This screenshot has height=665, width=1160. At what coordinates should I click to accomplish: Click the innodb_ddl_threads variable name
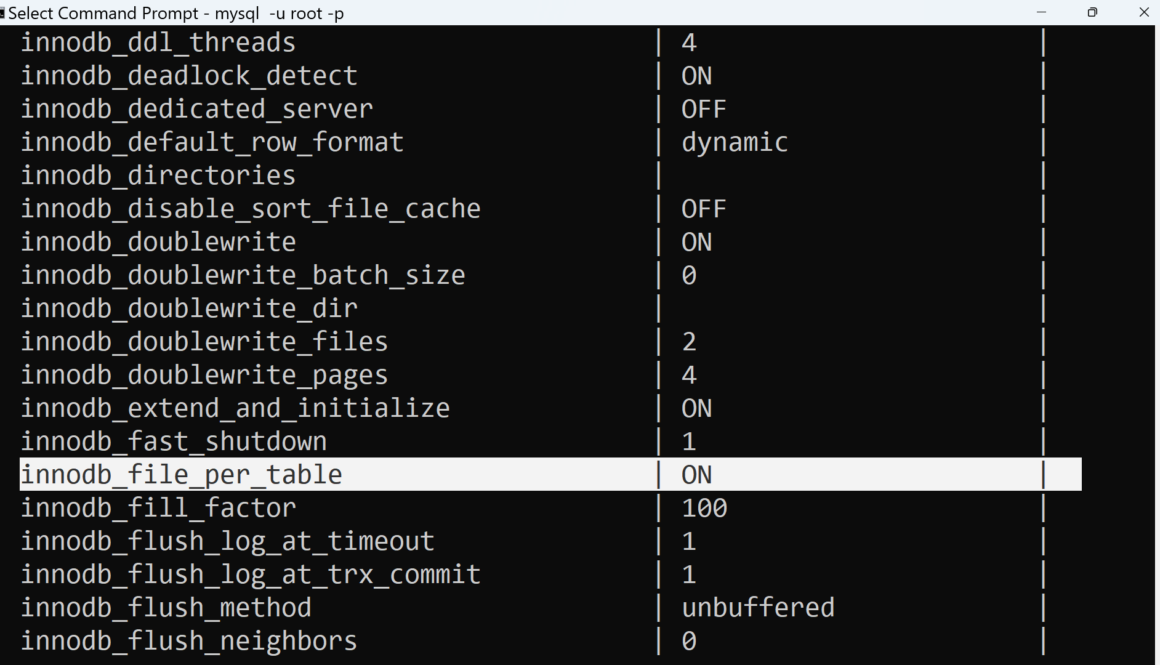(158, 42)
